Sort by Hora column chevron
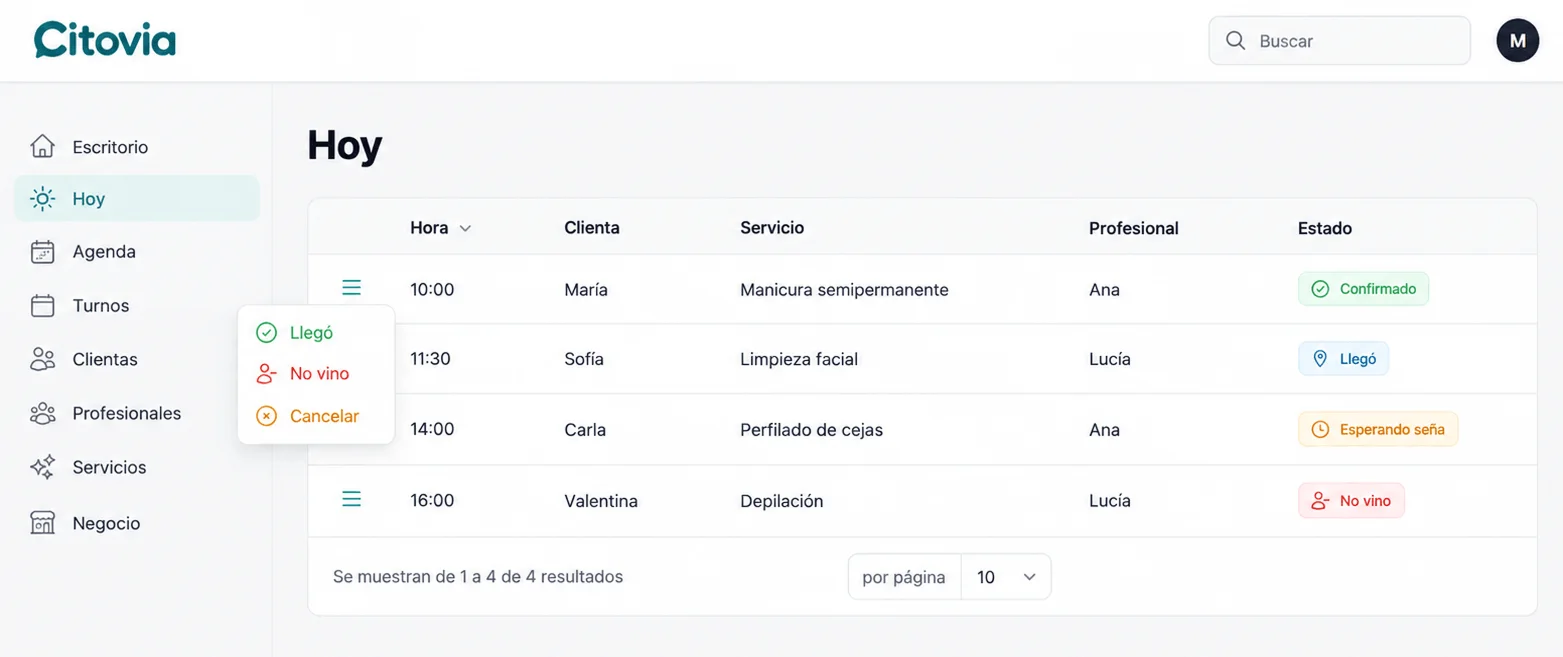 (x=465, y=228)
